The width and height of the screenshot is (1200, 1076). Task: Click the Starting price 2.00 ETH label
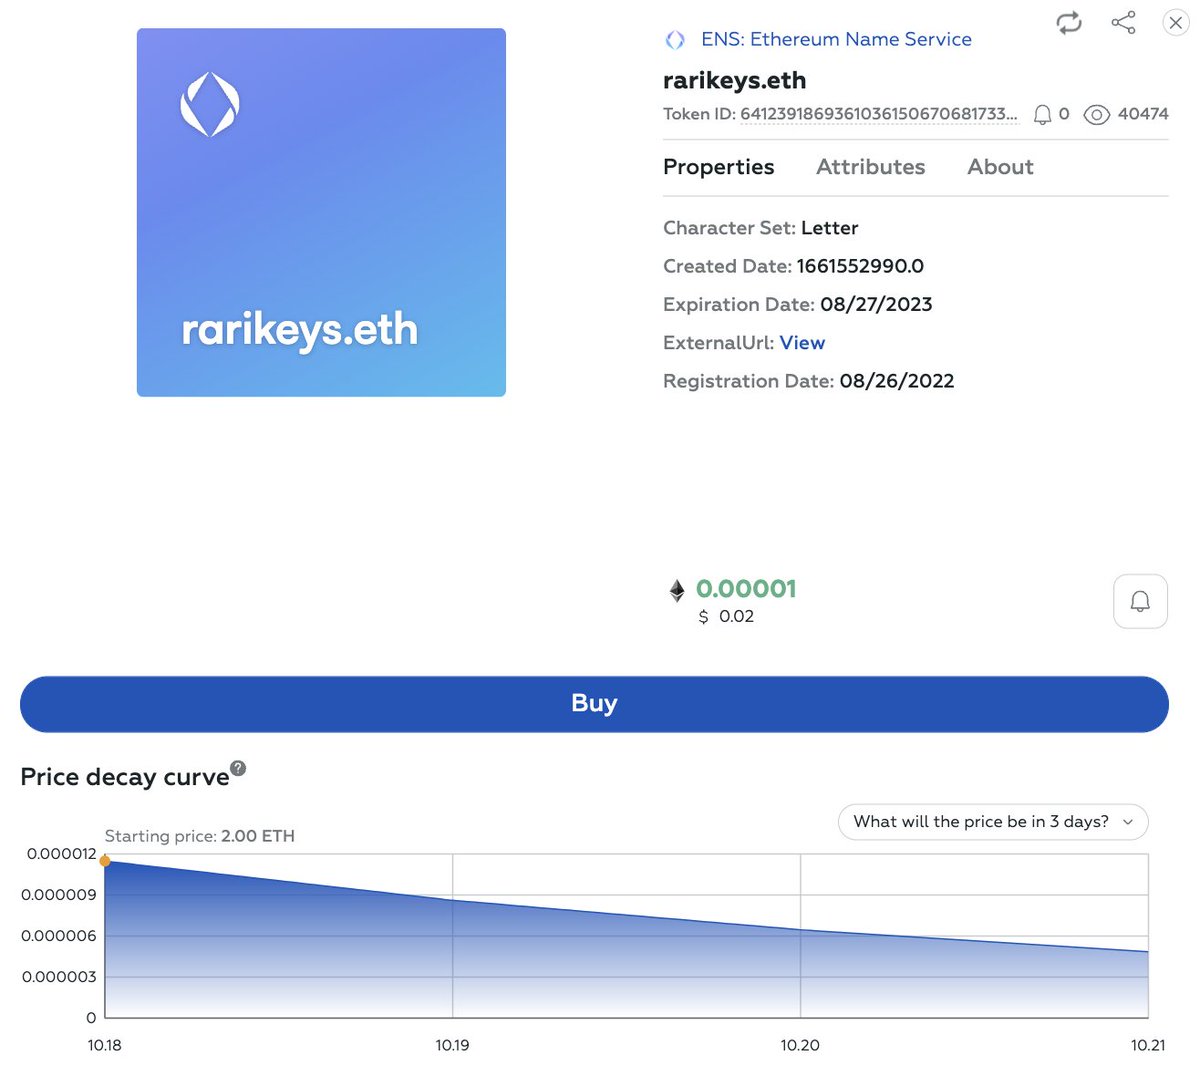(x=200, y=836)
